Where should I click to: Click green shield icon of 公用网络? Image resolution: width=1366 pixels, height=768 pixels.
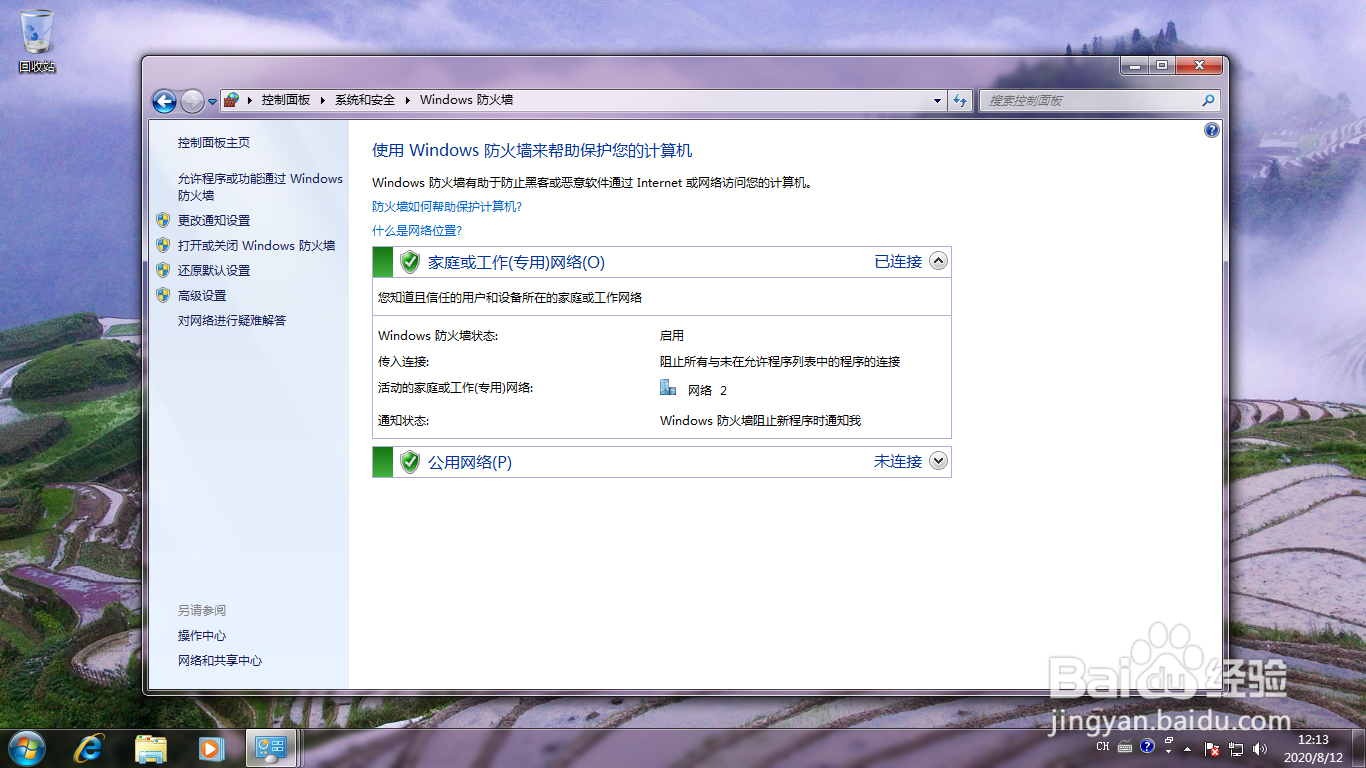point(409,462)
